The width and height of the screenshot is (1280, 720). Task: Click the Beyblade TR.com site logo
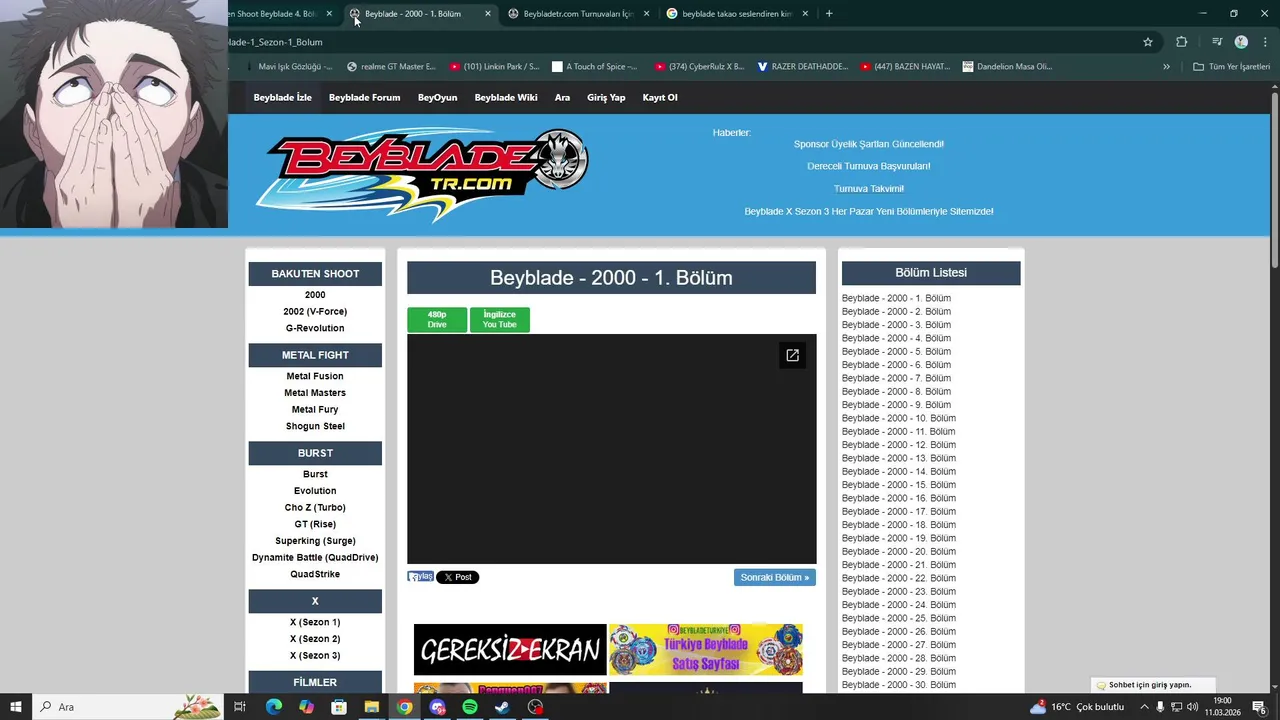[421, 172]
